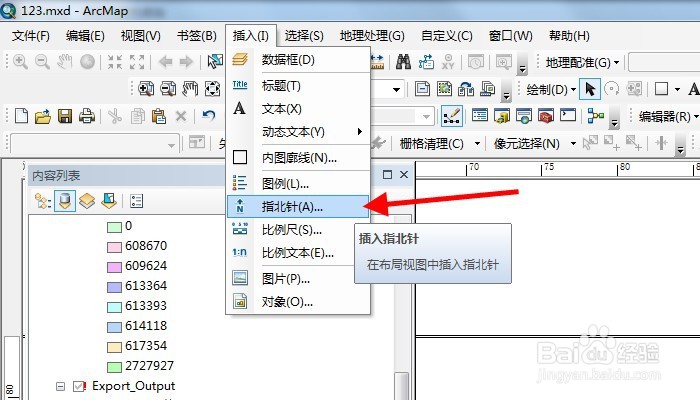Click the Editor toolbar pencil icon

(451, 117)
